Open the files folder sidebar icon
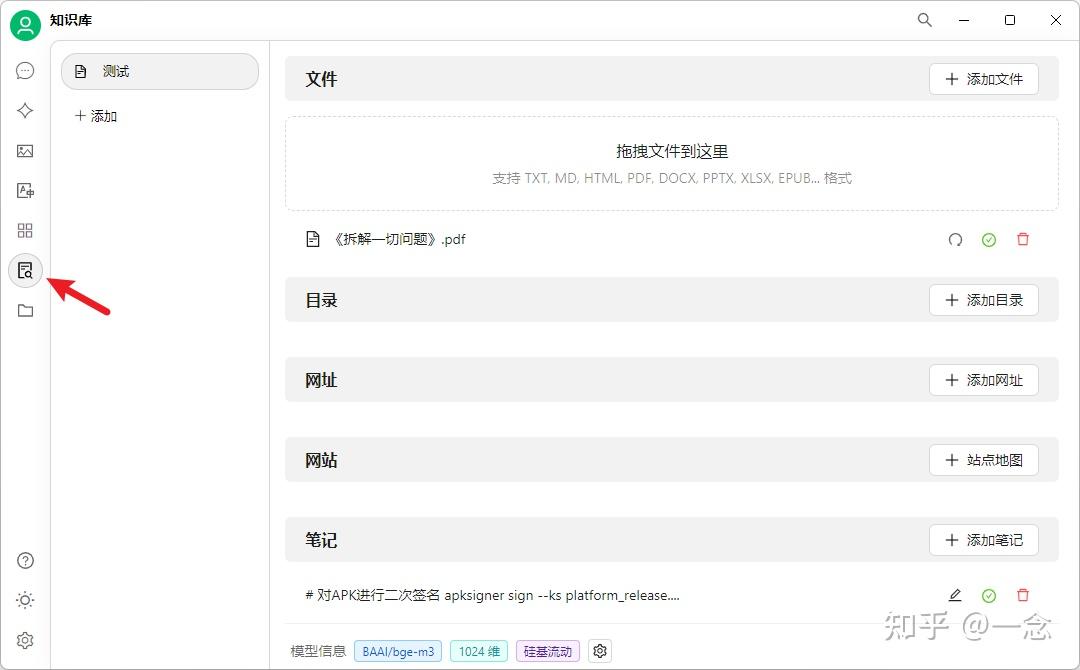This screenshot has height=670, width=1080. point(25,311)
